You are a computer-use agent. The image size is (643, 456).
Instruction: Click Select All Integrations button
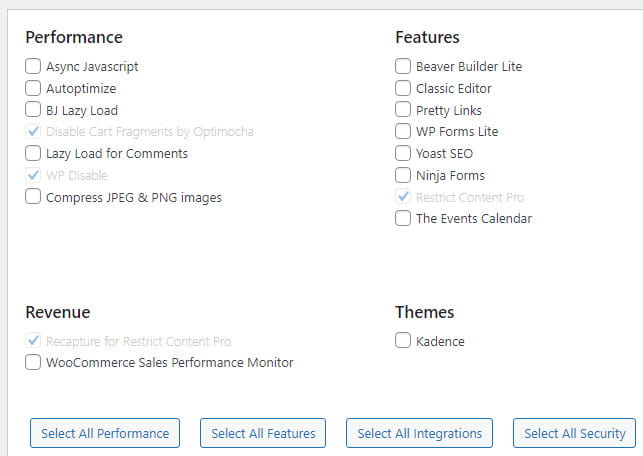[x=419, y=433]
